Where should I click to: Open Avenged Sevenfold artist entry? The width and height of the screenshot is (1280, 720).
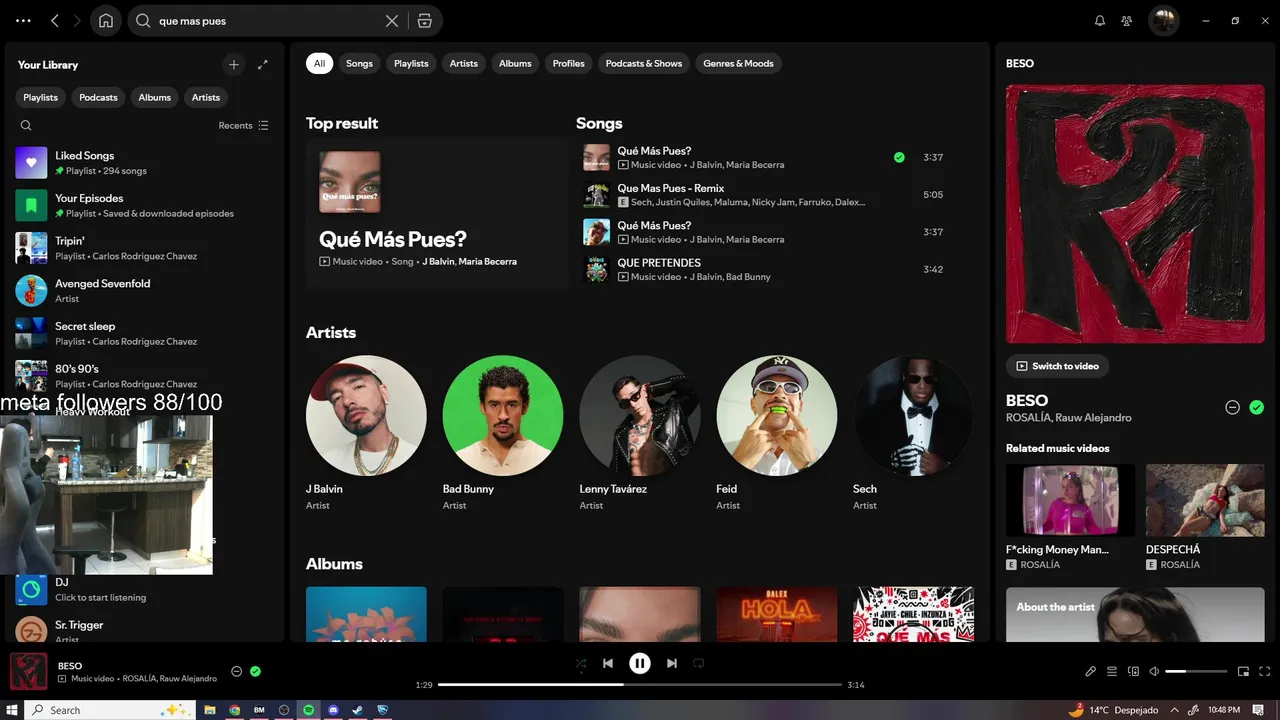pyautogui.click(x=144, y=291)
